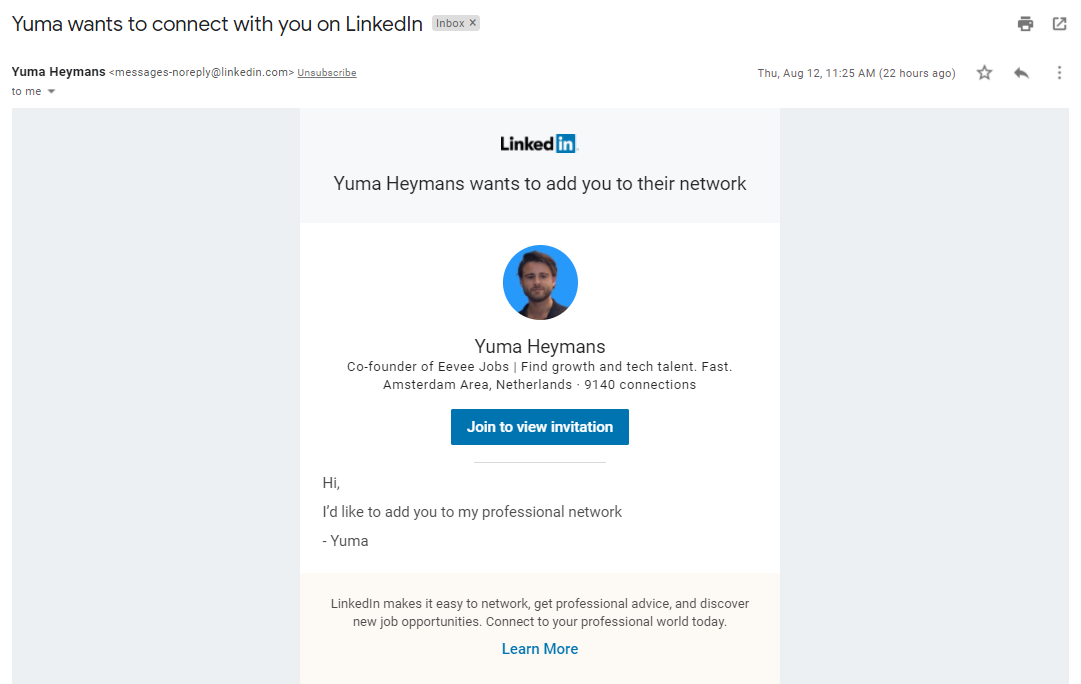Open the email in a new window
The height and width of the screenshot is (684, 1081).
pos(1060,24)
